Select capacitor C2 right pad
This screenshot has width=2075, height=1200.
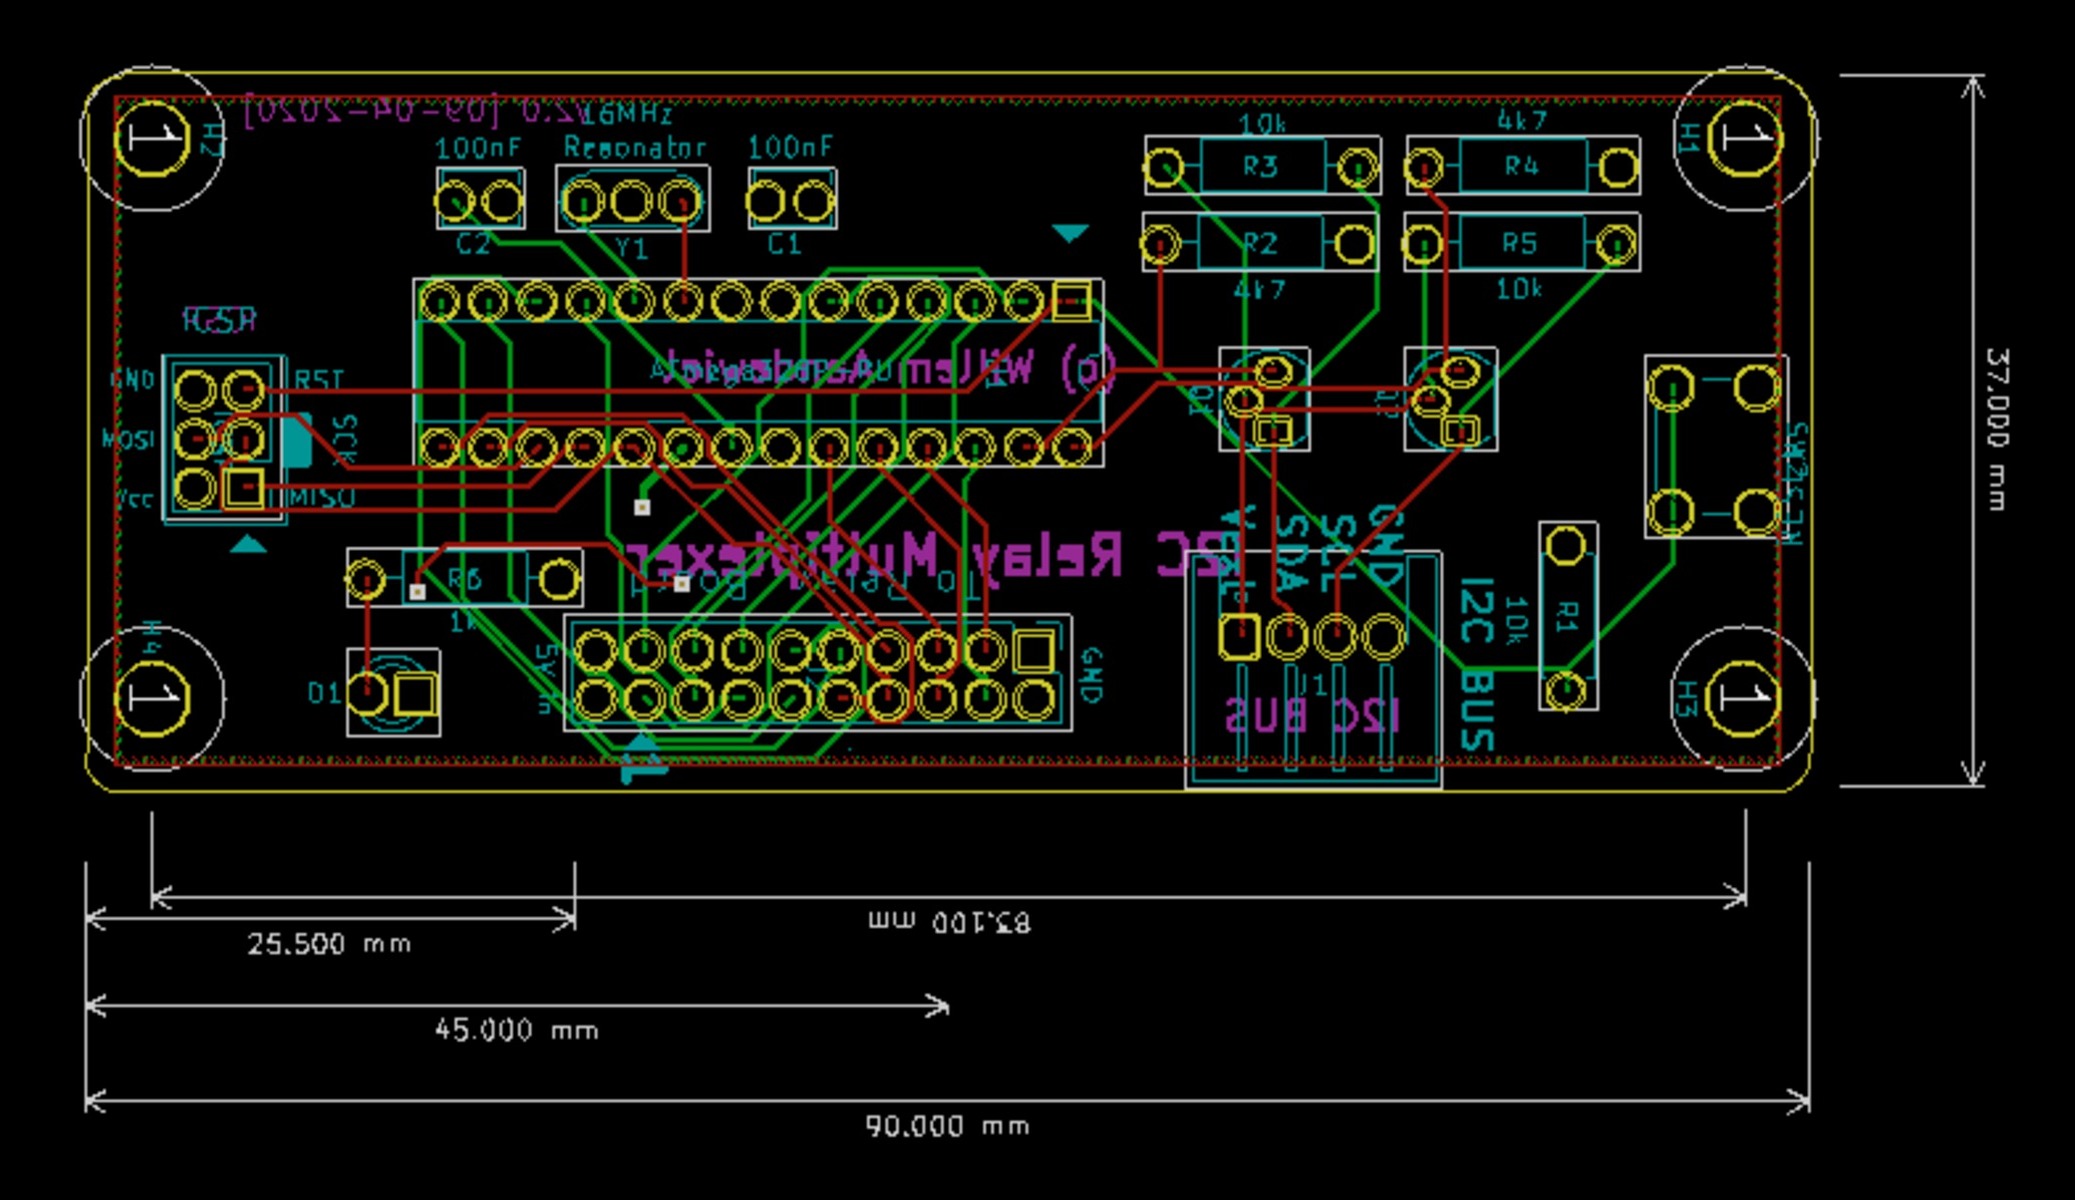click(502, 202)
